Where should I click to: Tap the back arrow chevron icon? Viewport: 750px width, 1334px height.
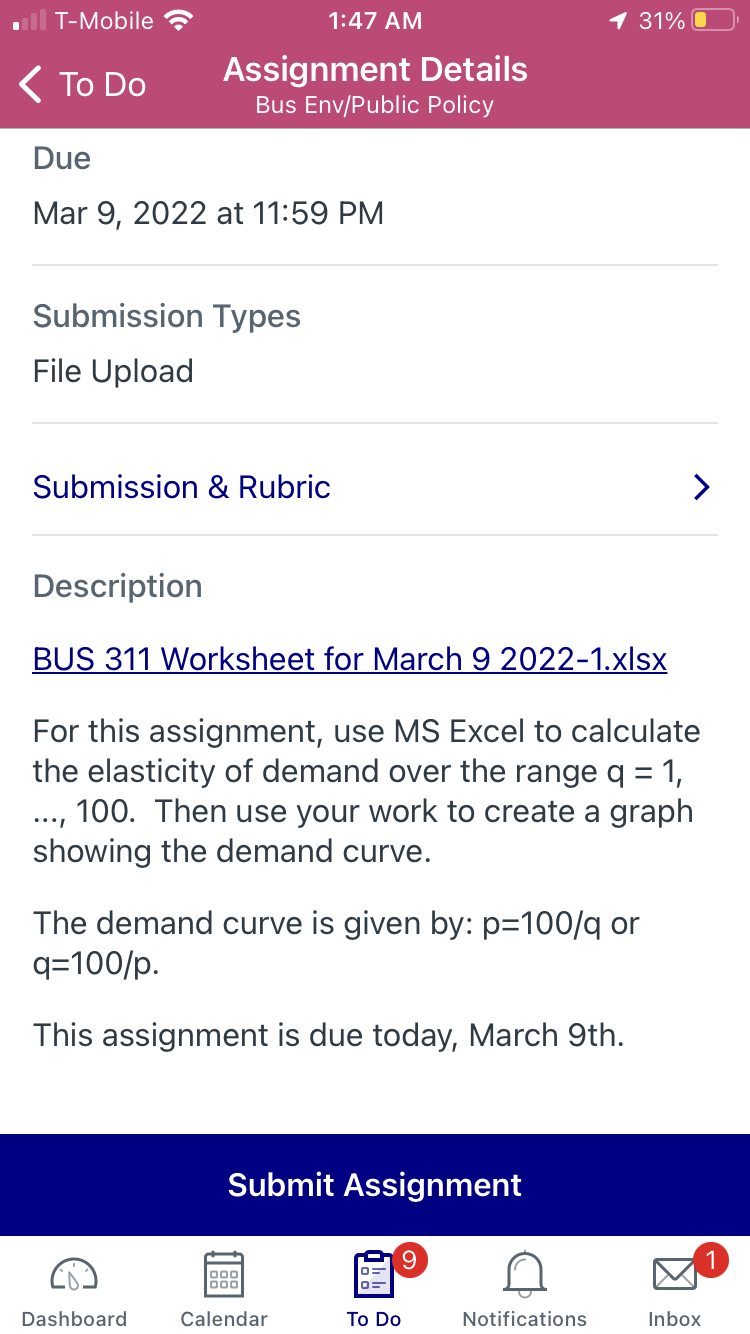click(x=31, y=85)
